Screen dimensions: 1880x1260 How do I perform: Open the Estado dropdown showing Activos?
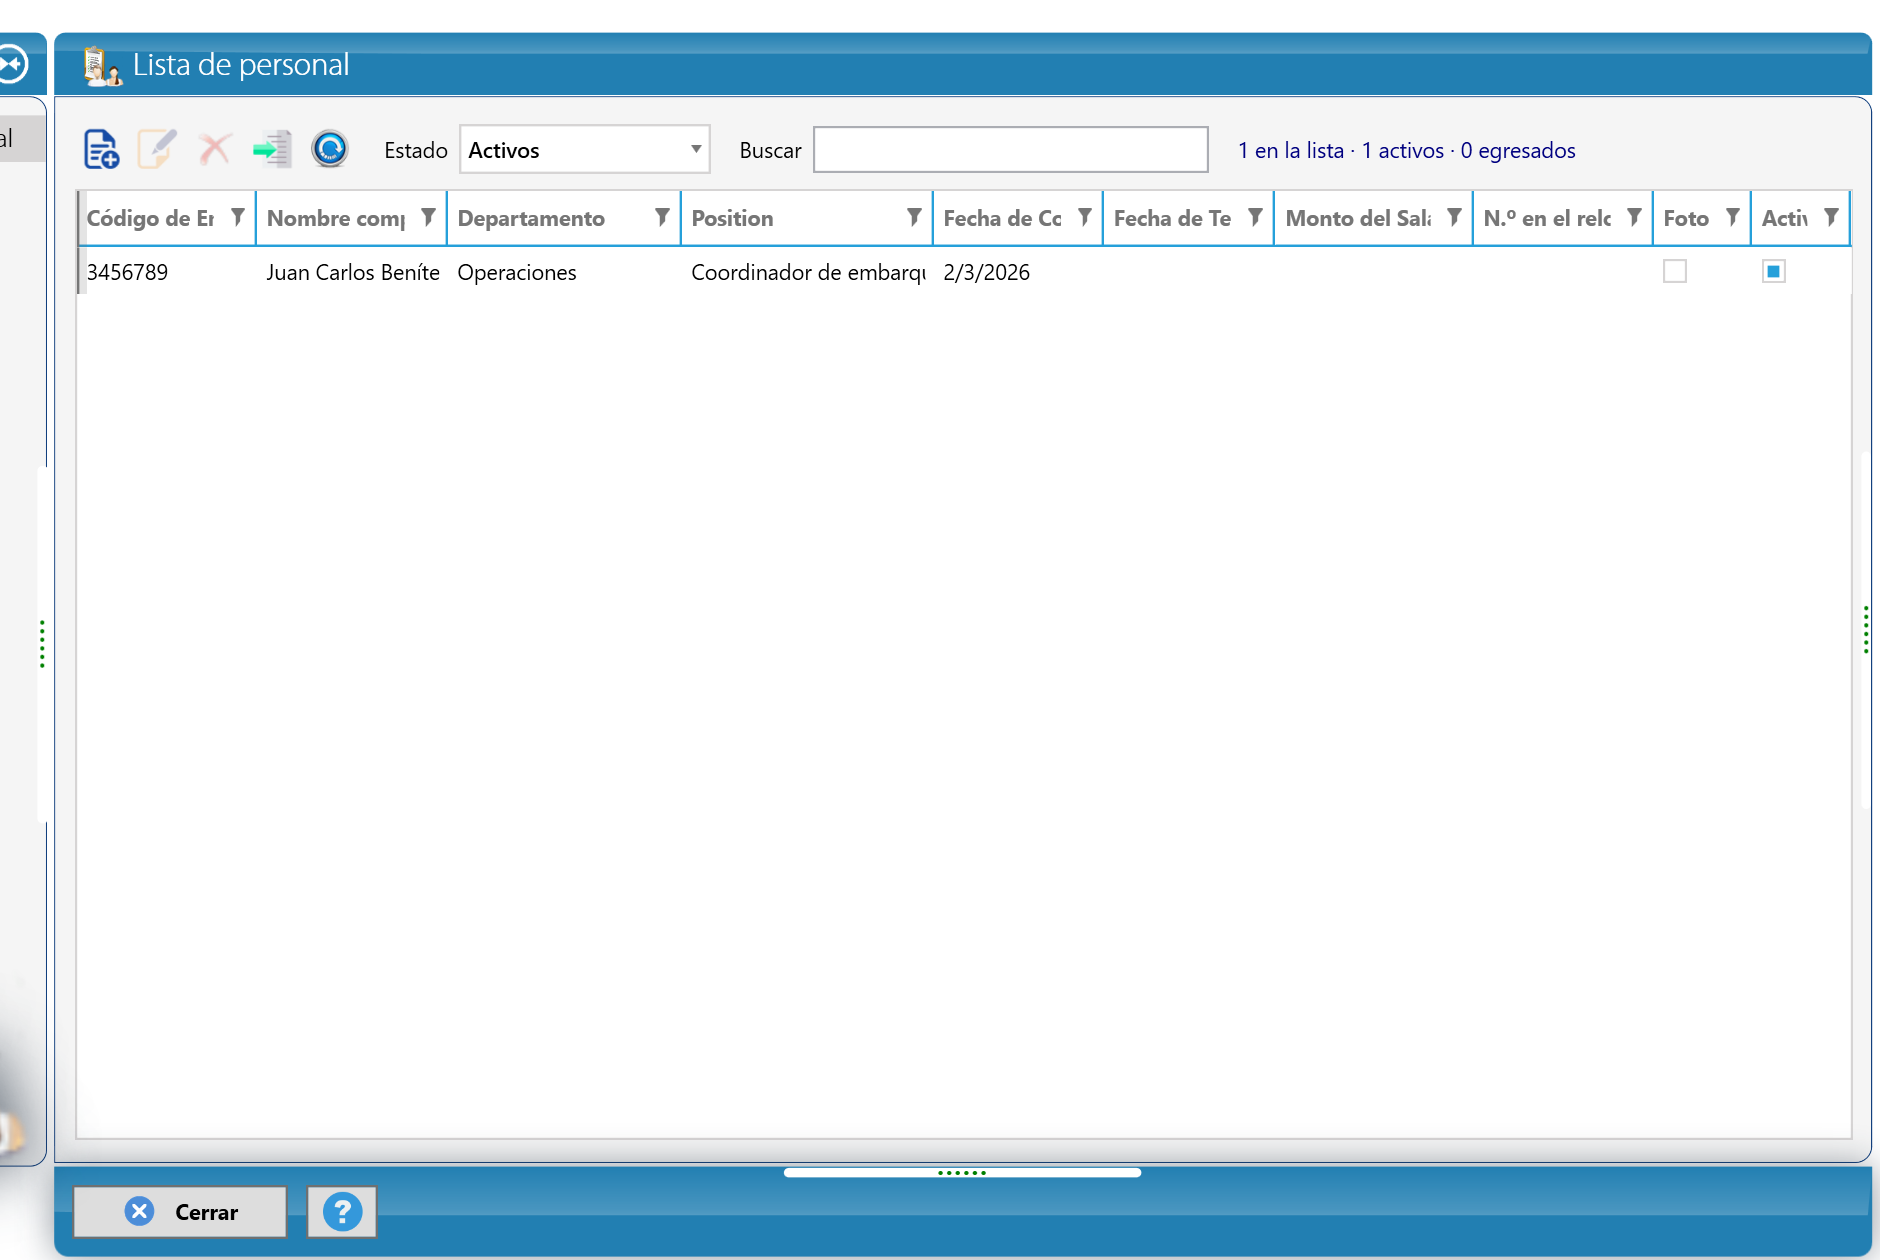[x=585, y=149]
